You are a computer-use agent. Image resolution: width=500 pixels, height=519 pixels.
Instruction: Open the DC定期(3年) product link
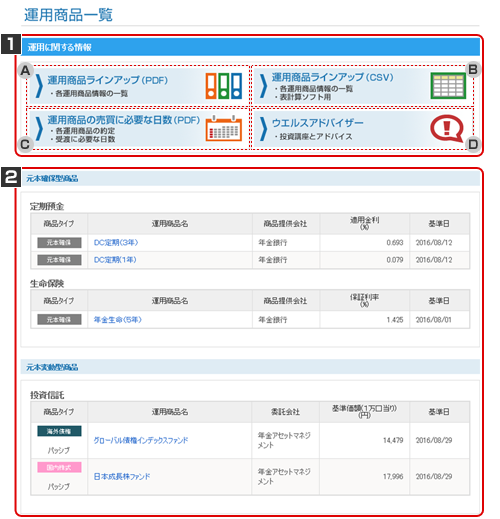116,243
